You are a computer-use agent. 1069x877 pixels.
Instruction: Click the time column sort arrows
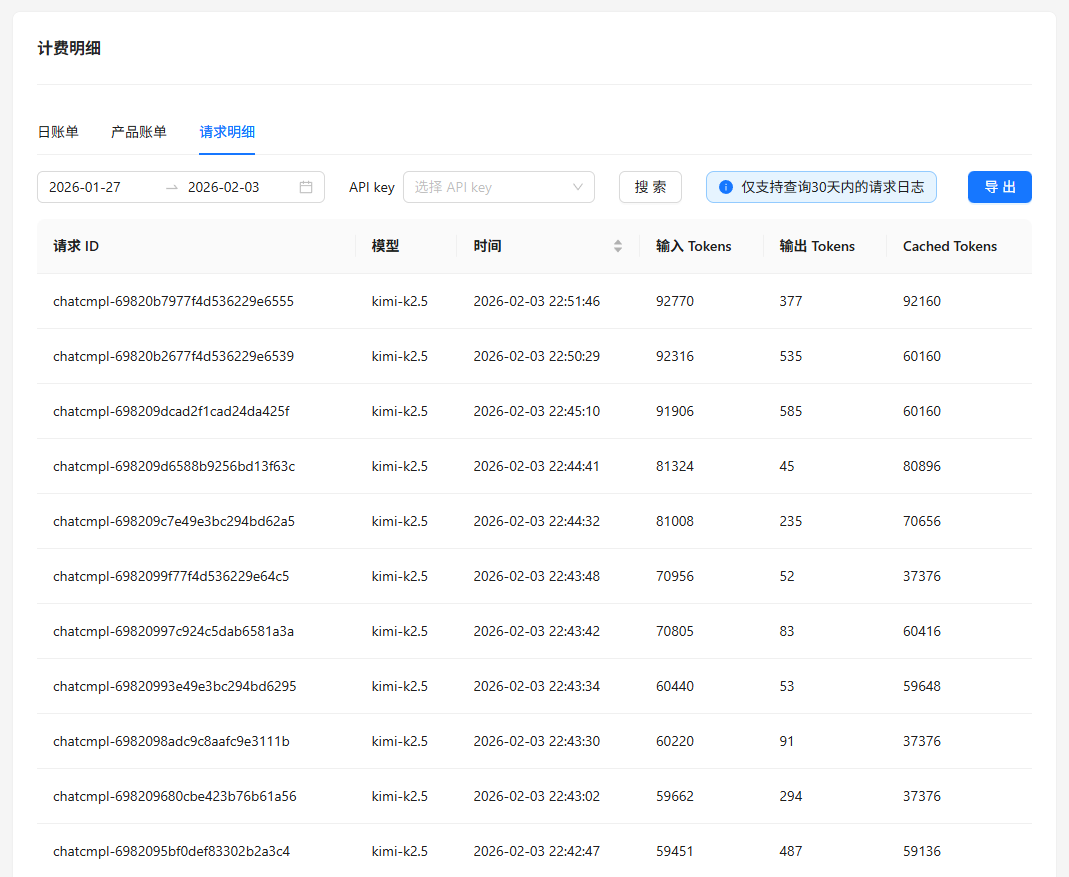point(618,246)
